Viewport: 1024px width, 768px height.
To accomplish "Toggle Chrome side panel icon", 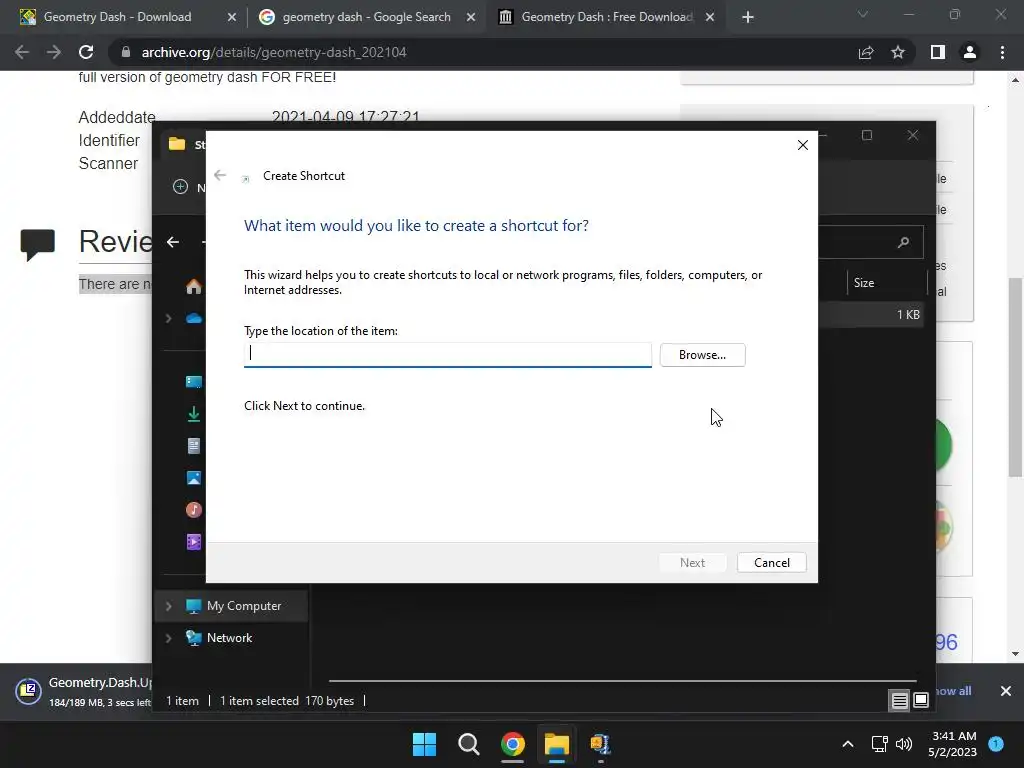I will pos(938,52).
